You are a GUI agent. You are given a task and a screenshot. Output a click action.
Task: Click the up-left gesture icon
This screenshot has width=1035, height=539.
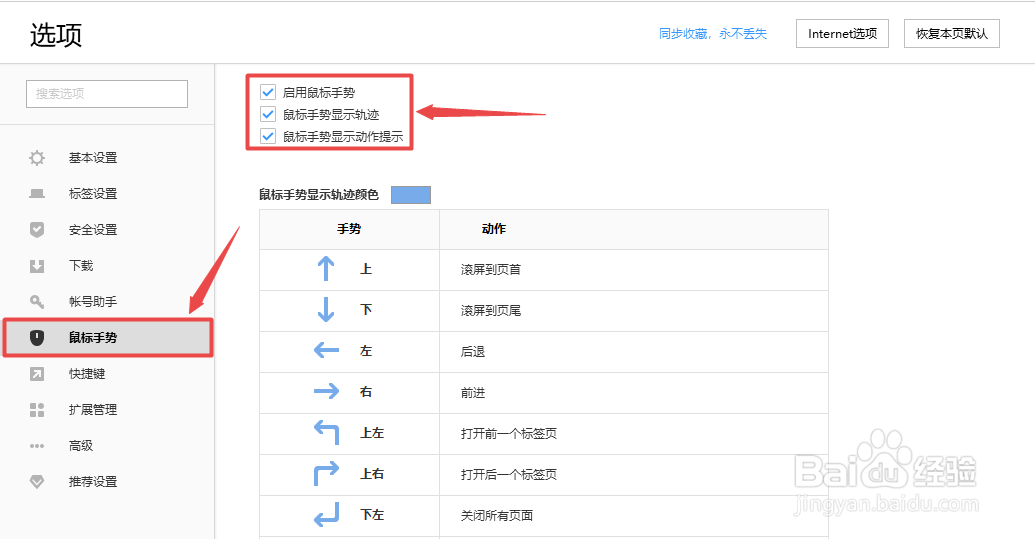(326, 432)
